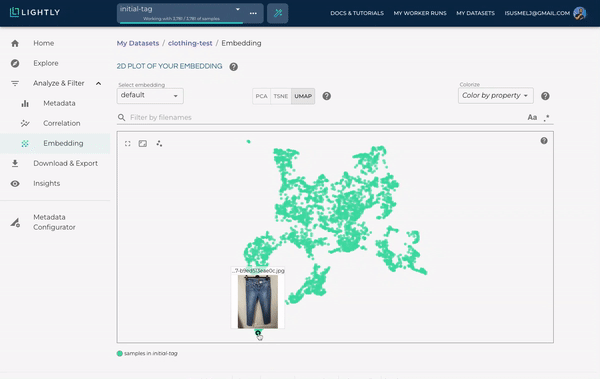The width and height of the screenshot is (600, 379).
Task: Open help next to 2D plot title
Action: point(233,67)
